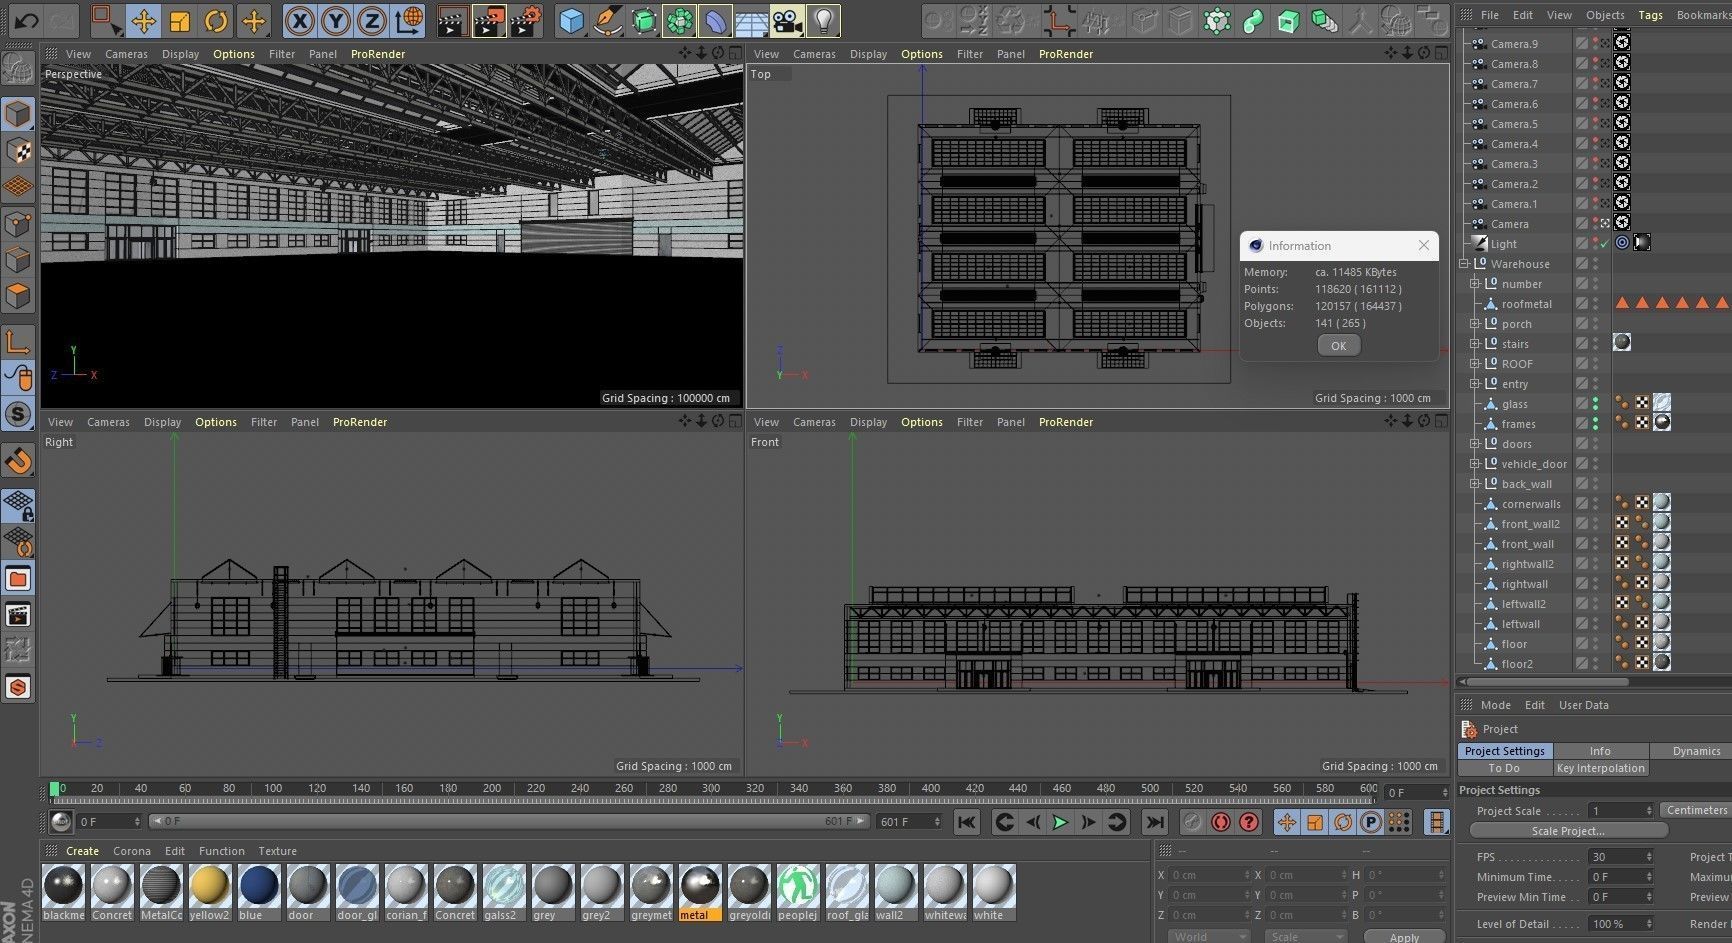Click the Apply button in the Coordinates panel
This screenshot has height=943, width=1732.
1403,937
